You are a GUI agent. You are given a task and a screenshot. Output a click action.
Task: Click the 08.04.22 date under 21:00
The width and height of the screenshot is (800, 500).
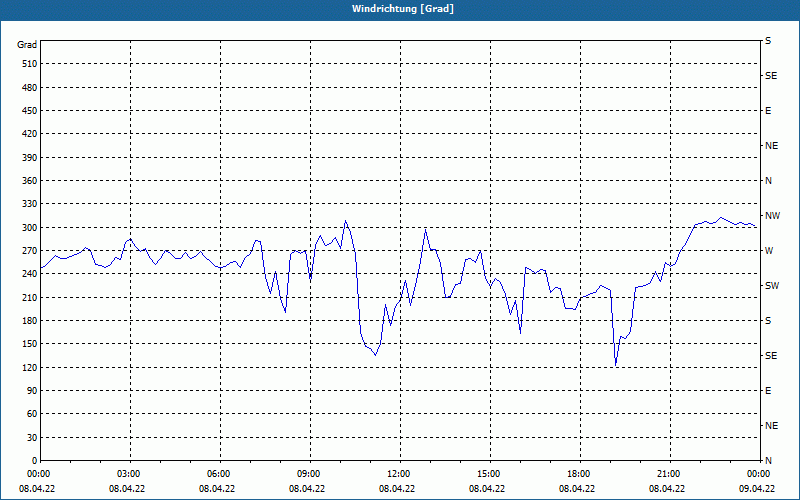coord(667,489)
